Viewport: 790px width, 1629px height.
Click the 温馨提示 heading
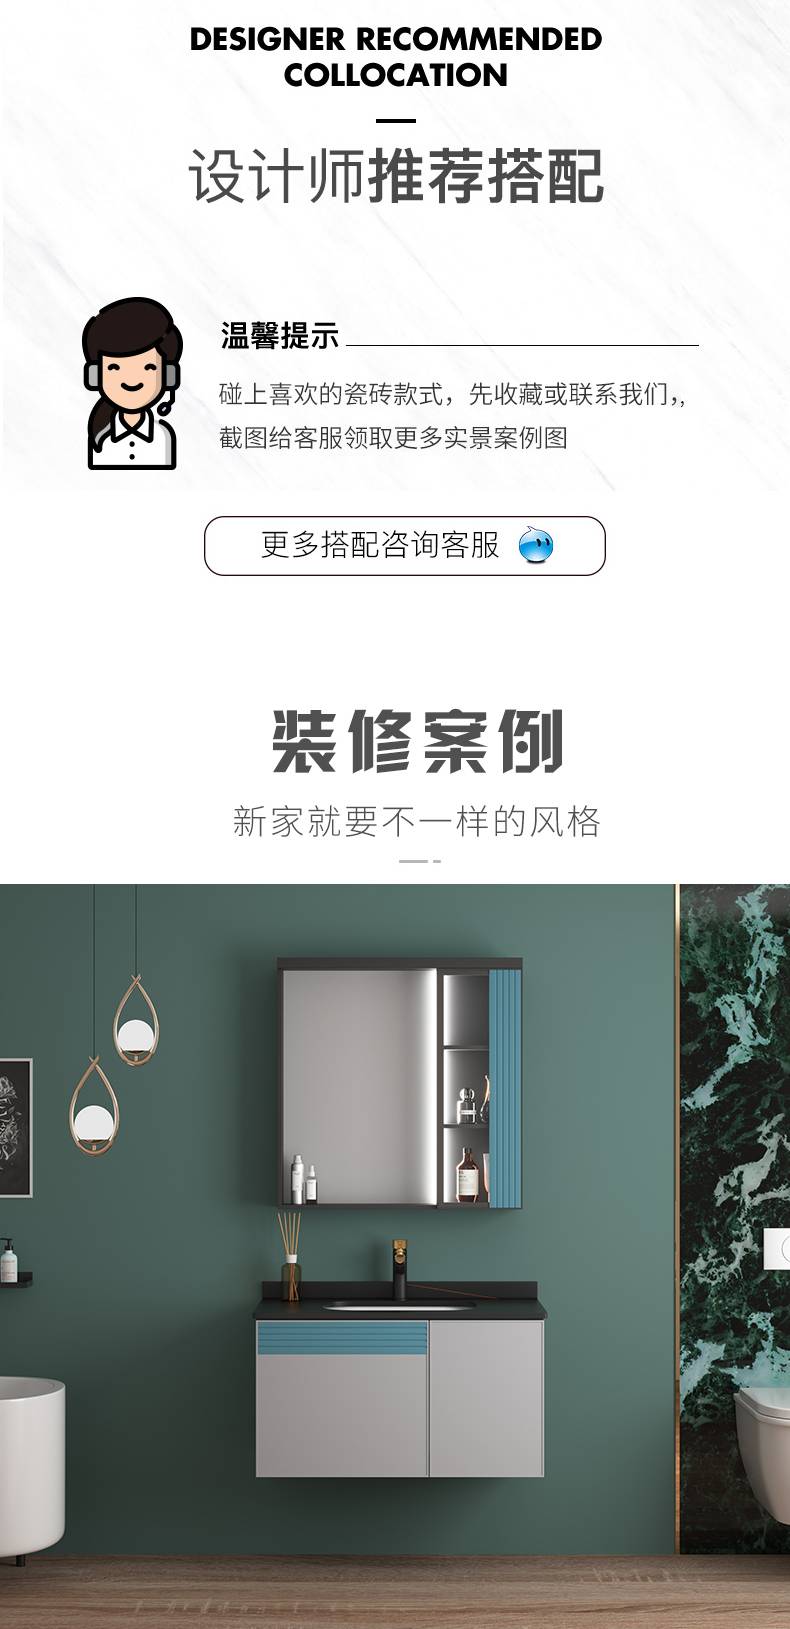click(x=280, y=336)
